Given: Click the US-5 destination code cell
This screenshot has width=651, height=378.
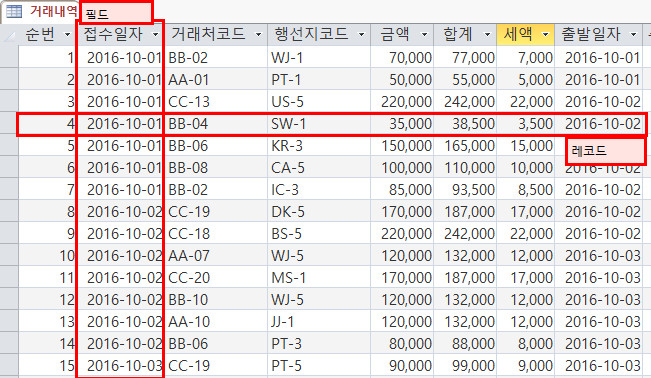Looking at the screenshot, I should 319,101.
